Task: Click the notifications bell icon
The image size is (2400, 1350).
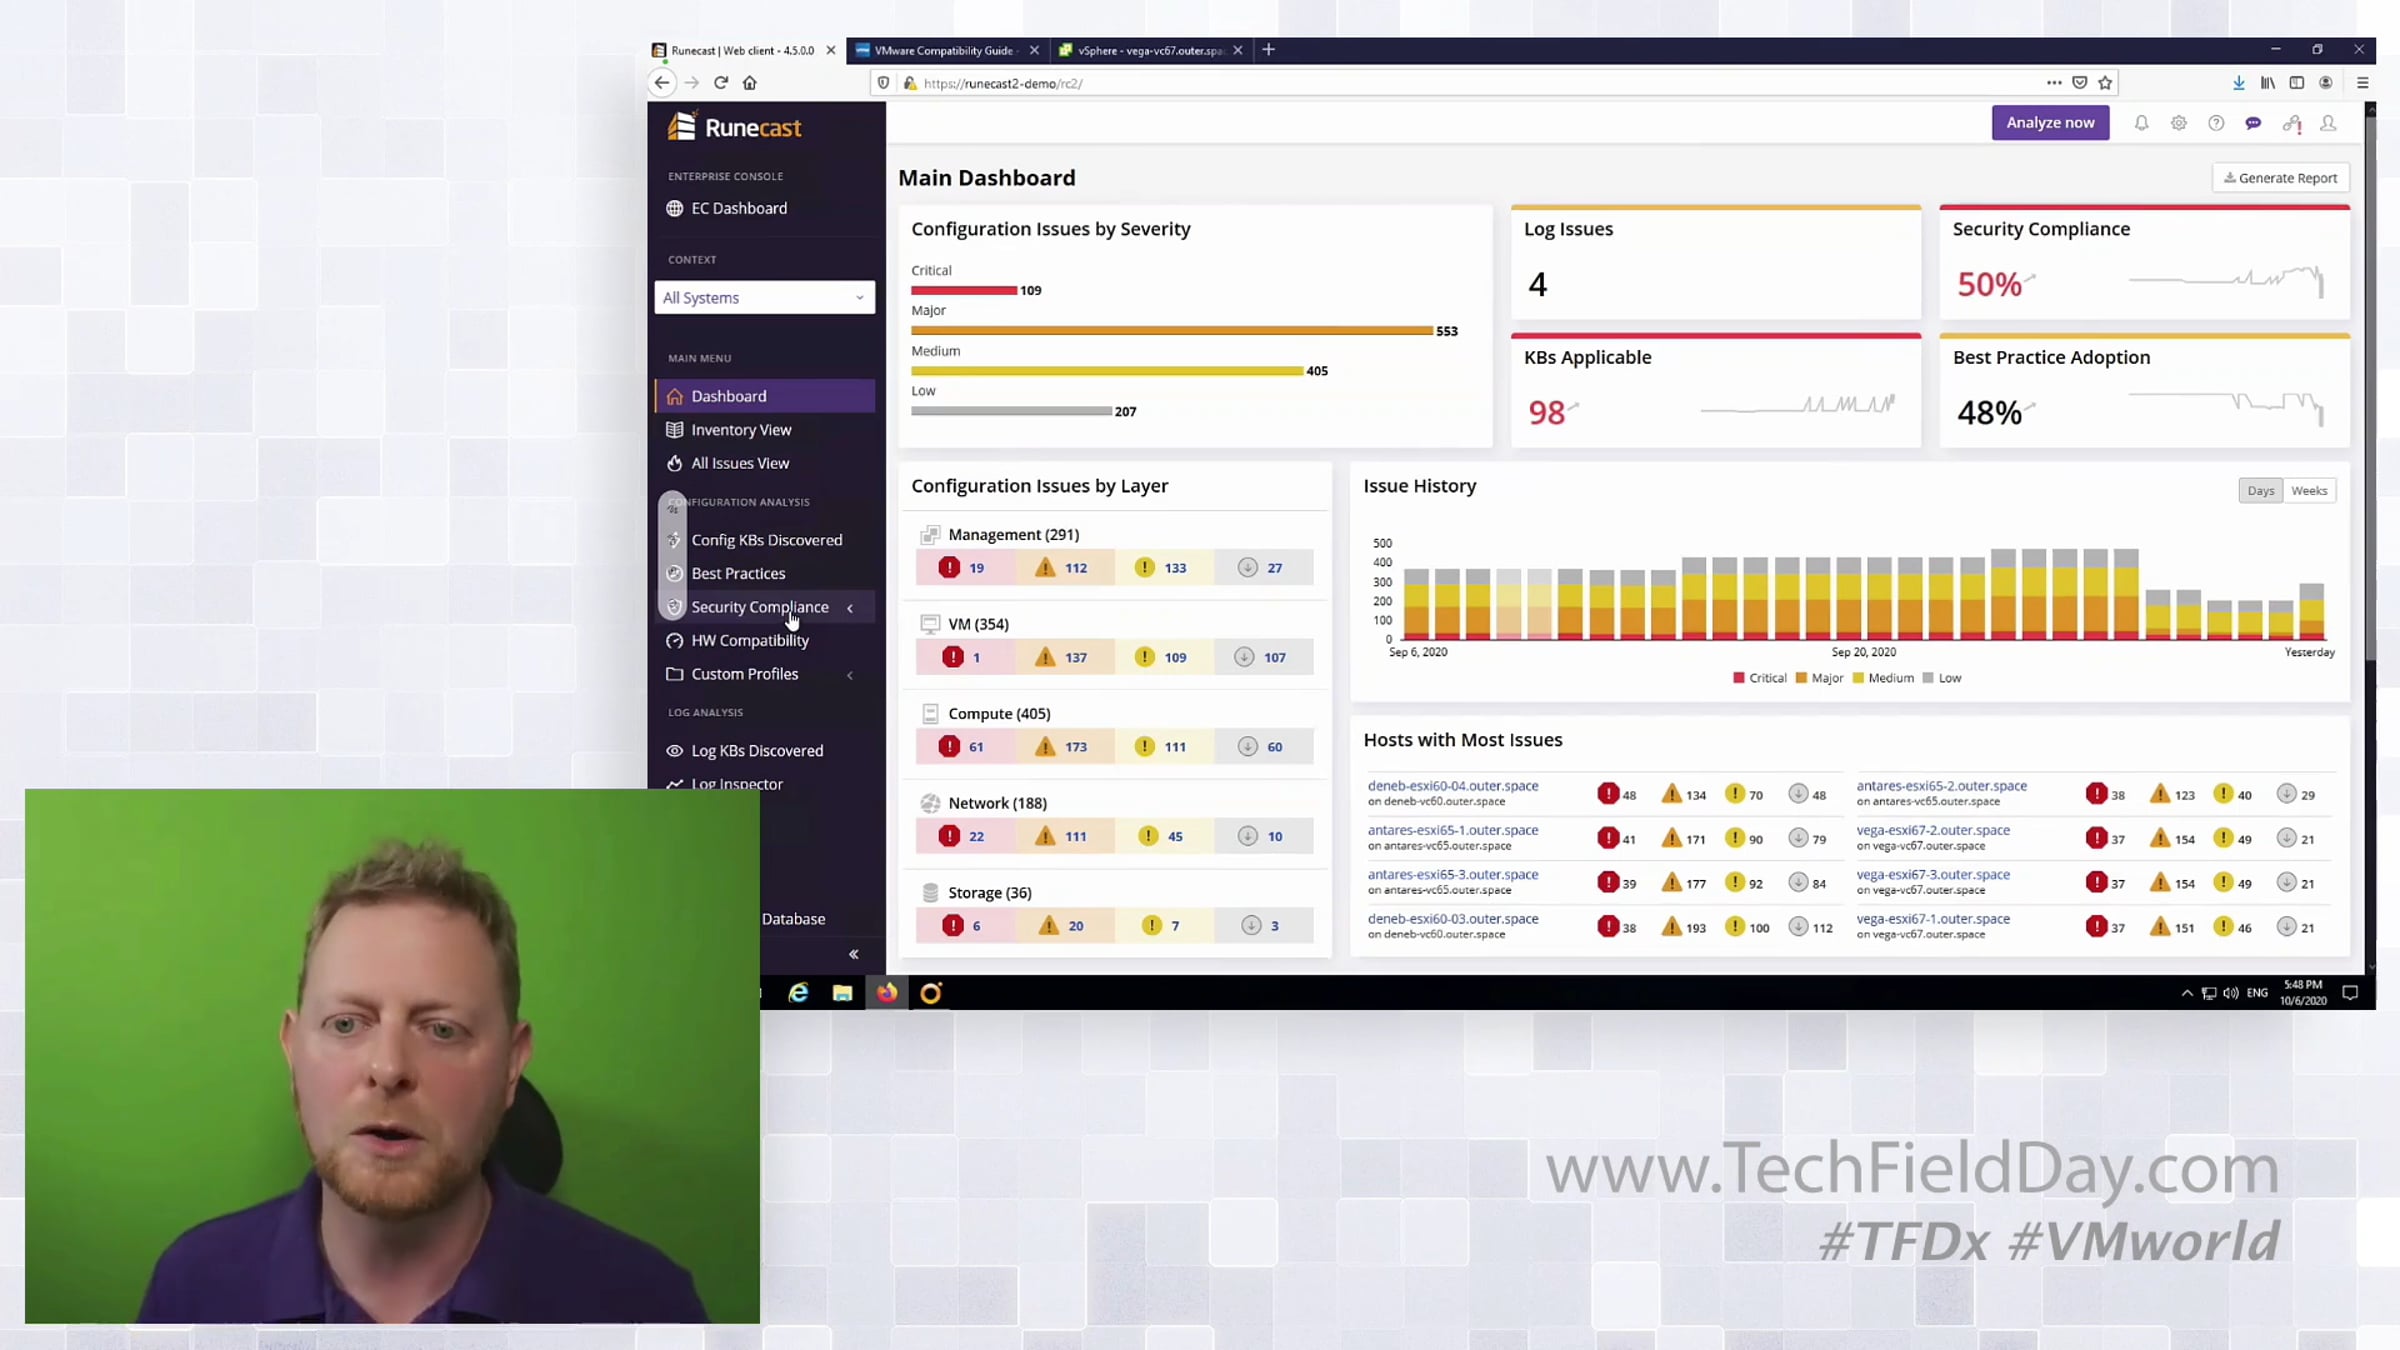Action: click(x=2141, y=123)
